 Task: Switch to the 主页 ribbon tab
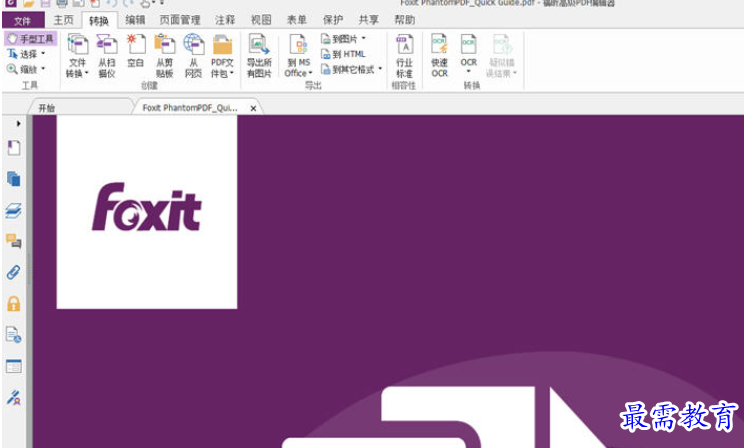tap(64, 20)
